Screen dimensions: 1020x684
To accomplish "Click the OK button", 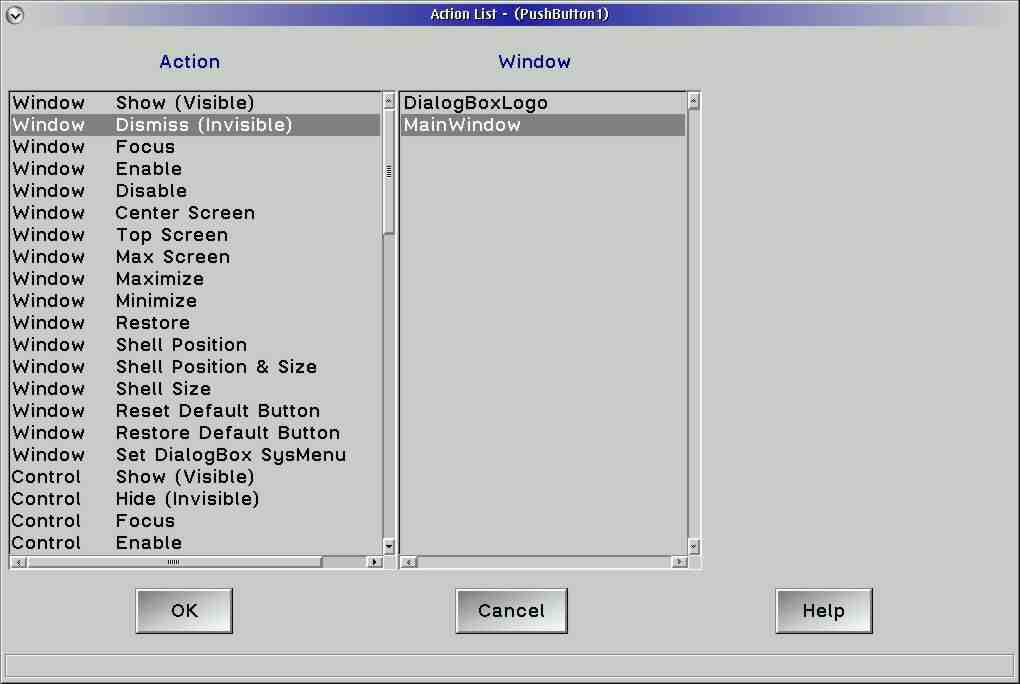I will pyautogui.click(x=184, y=610).
